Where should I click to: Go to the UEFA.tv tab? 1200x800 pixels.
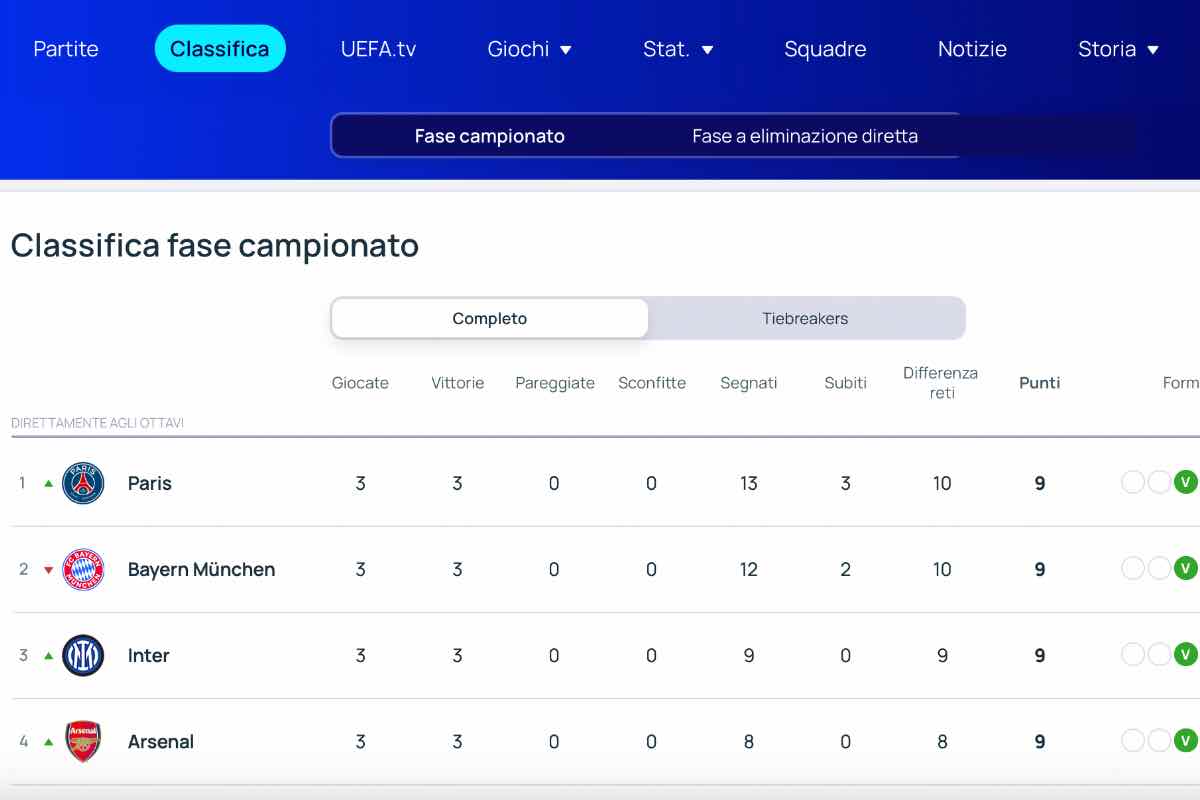tap(378, 49)
